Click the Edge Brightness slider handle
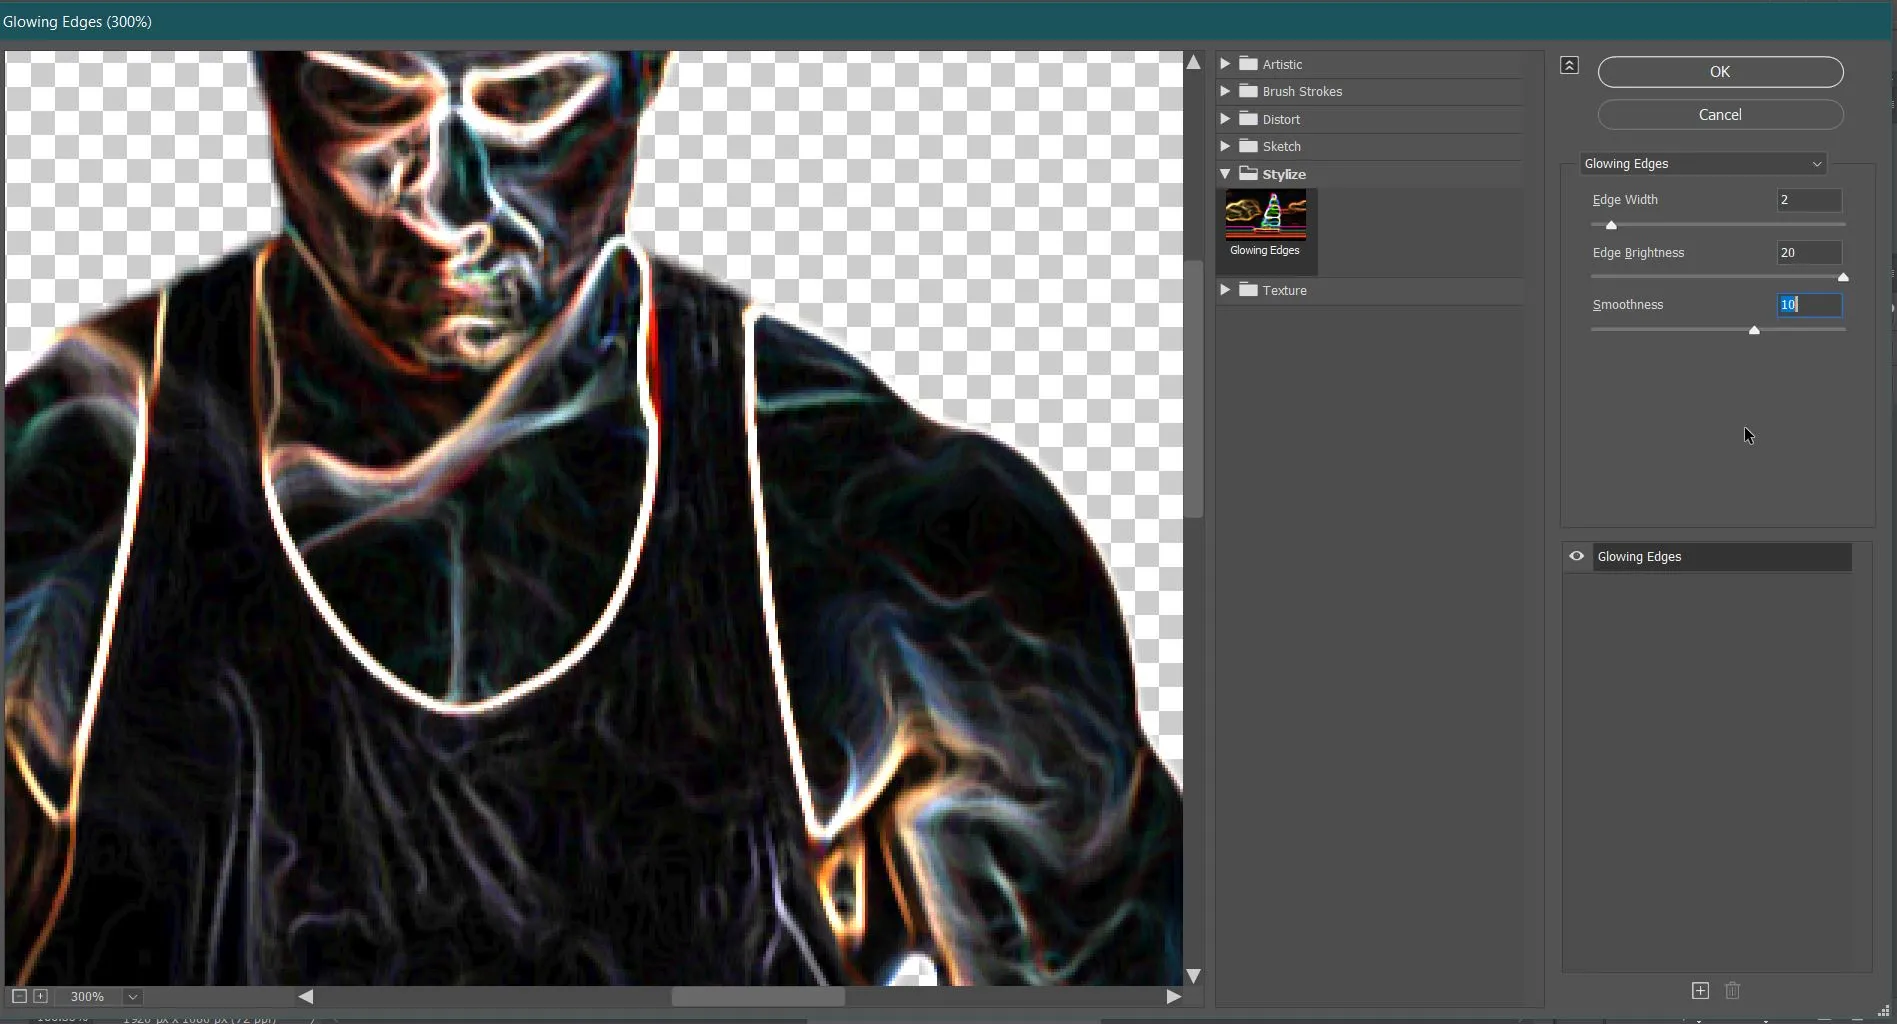 pyautogui.click(x=1842, y=278)
